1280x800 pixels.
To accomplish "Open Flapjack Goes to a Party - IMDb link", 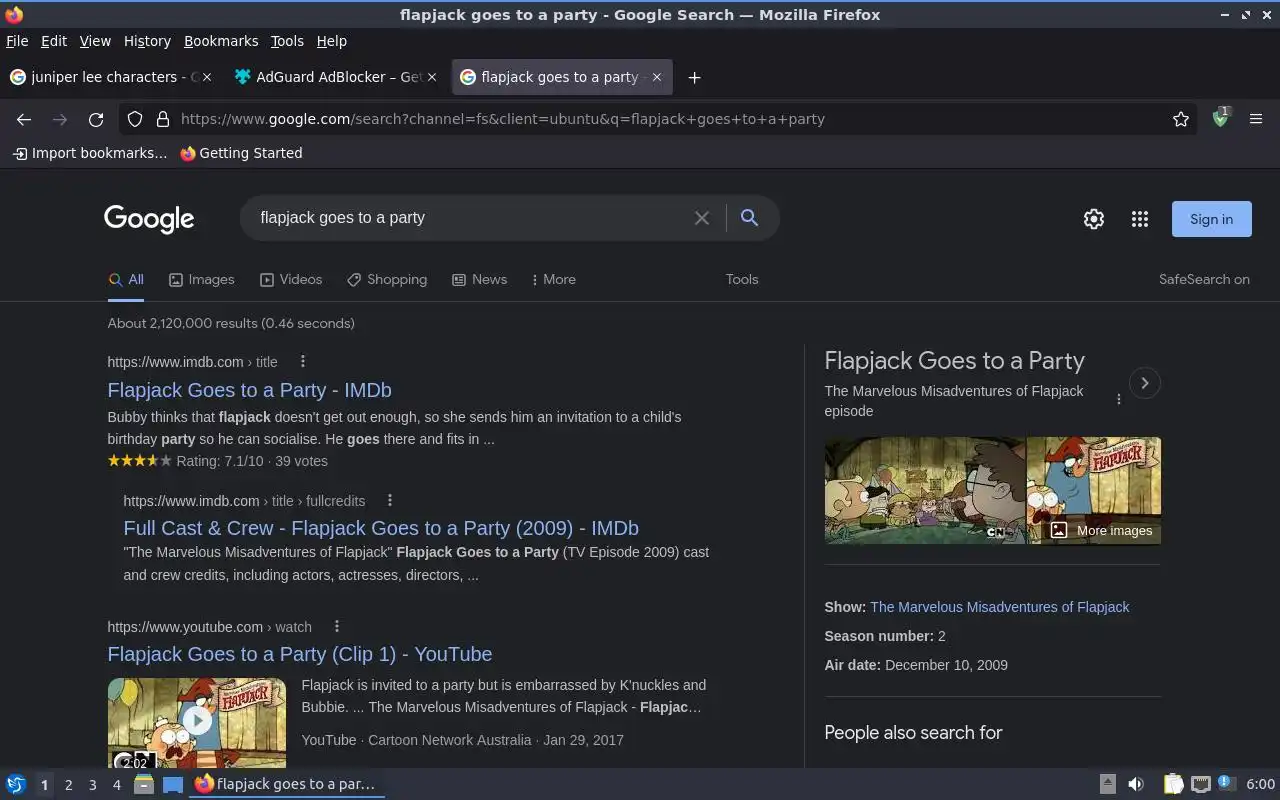I will [249, 391].
